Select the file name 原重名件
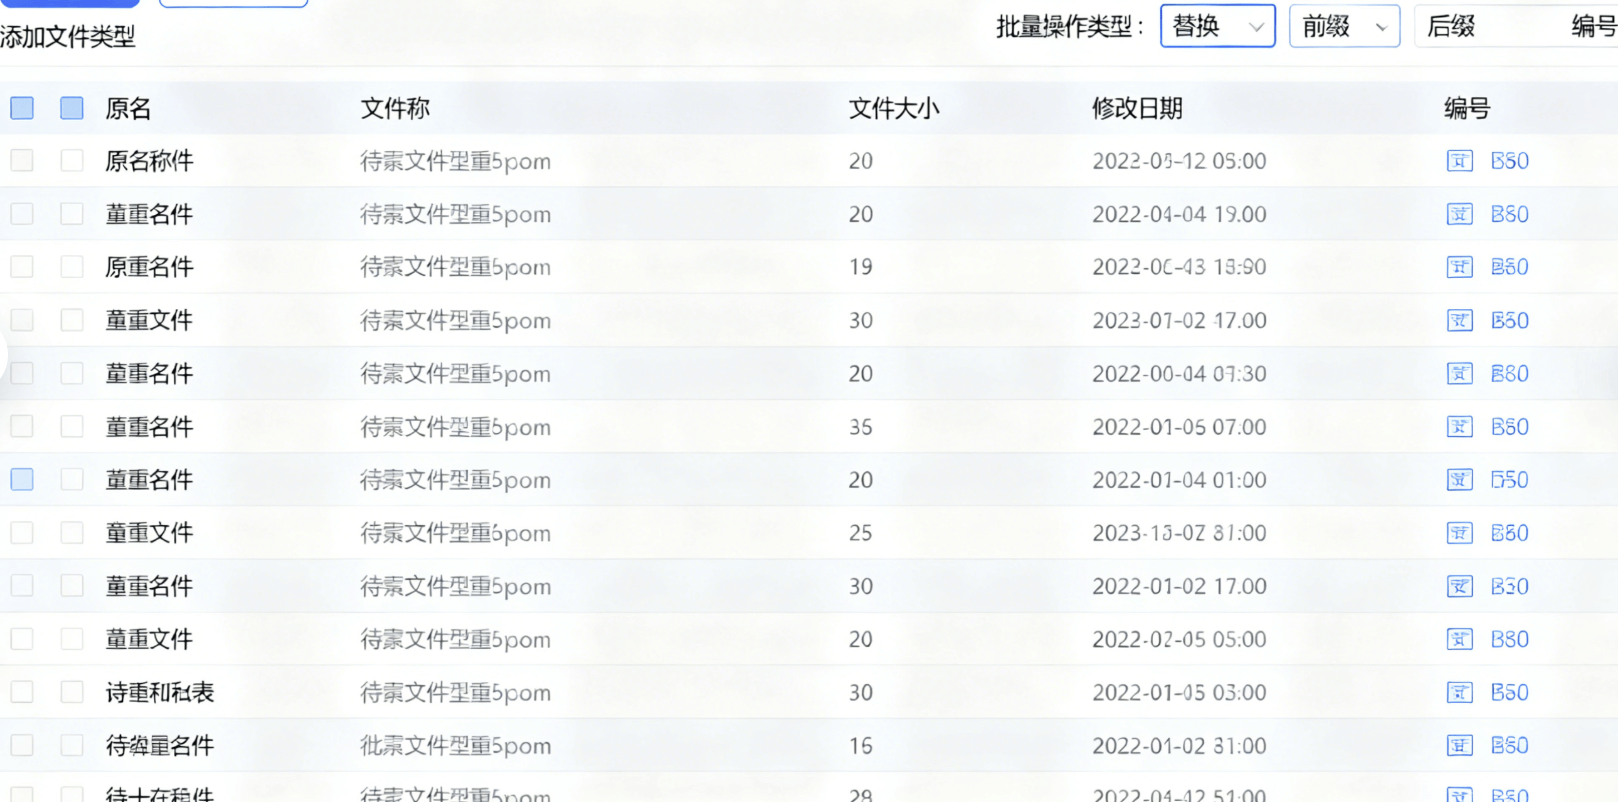Screen dimensions: 1618x802 point(149,267)
